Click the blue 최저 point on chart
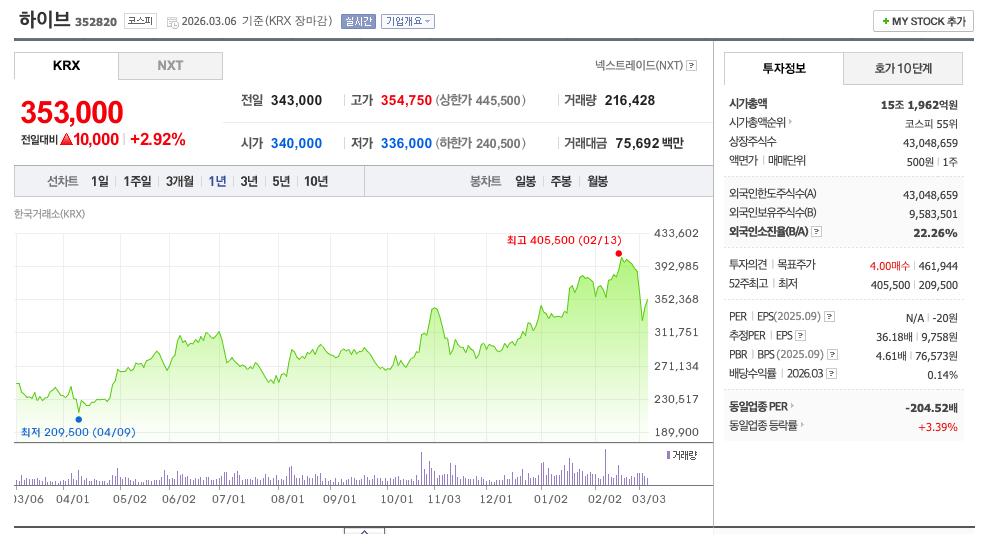The width and height of the screenshot is (990, 534). (x=78, y=419)
